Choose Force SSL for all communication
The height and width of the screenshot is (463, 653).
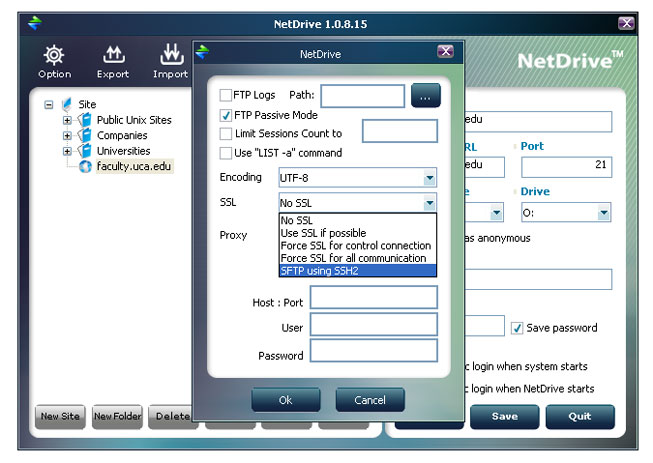(x=357, y=258)
